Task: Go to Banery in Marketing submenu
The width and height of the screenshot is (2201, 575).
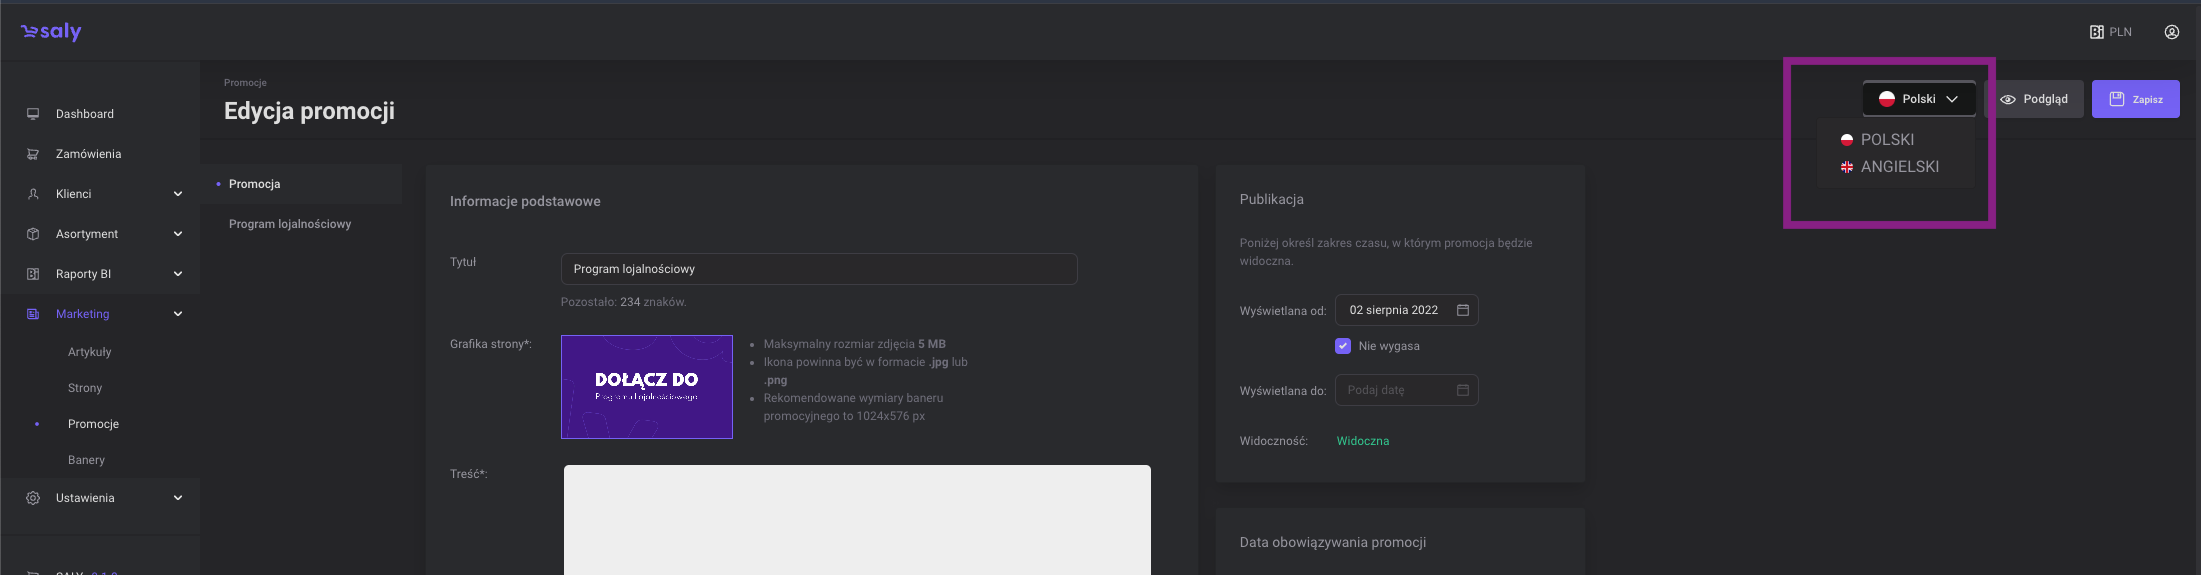Action: (86, 460)
